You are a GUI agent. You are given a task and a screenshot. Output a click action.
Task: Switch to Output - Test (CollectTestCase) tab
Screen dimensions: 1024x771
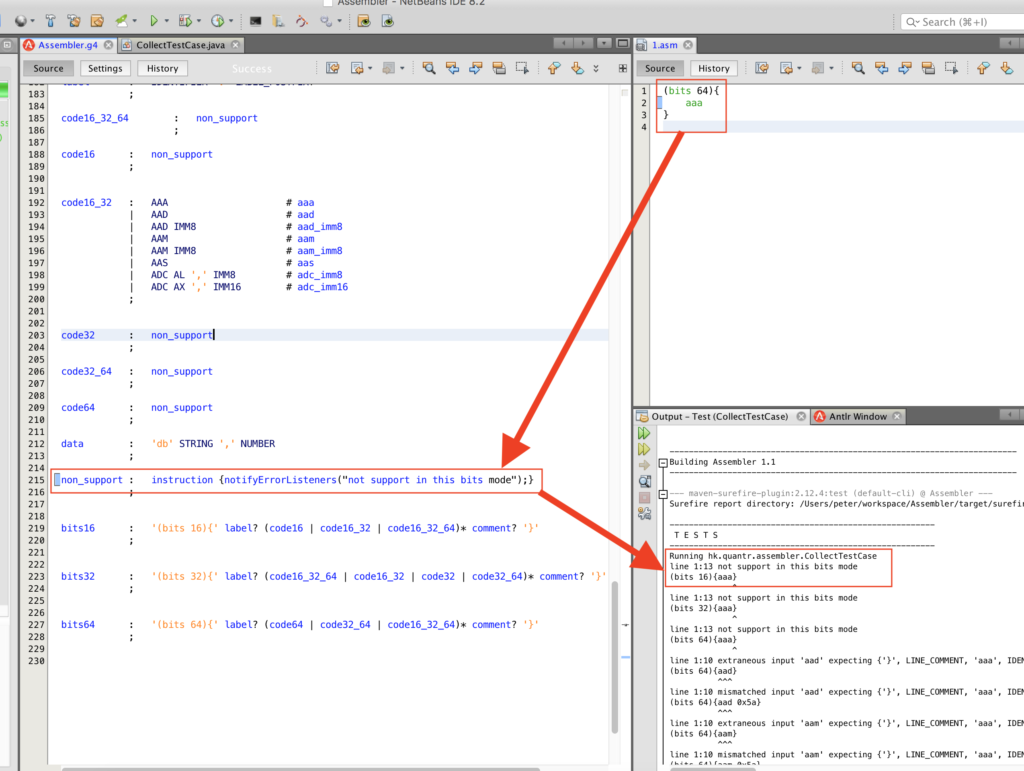(720, 417)
